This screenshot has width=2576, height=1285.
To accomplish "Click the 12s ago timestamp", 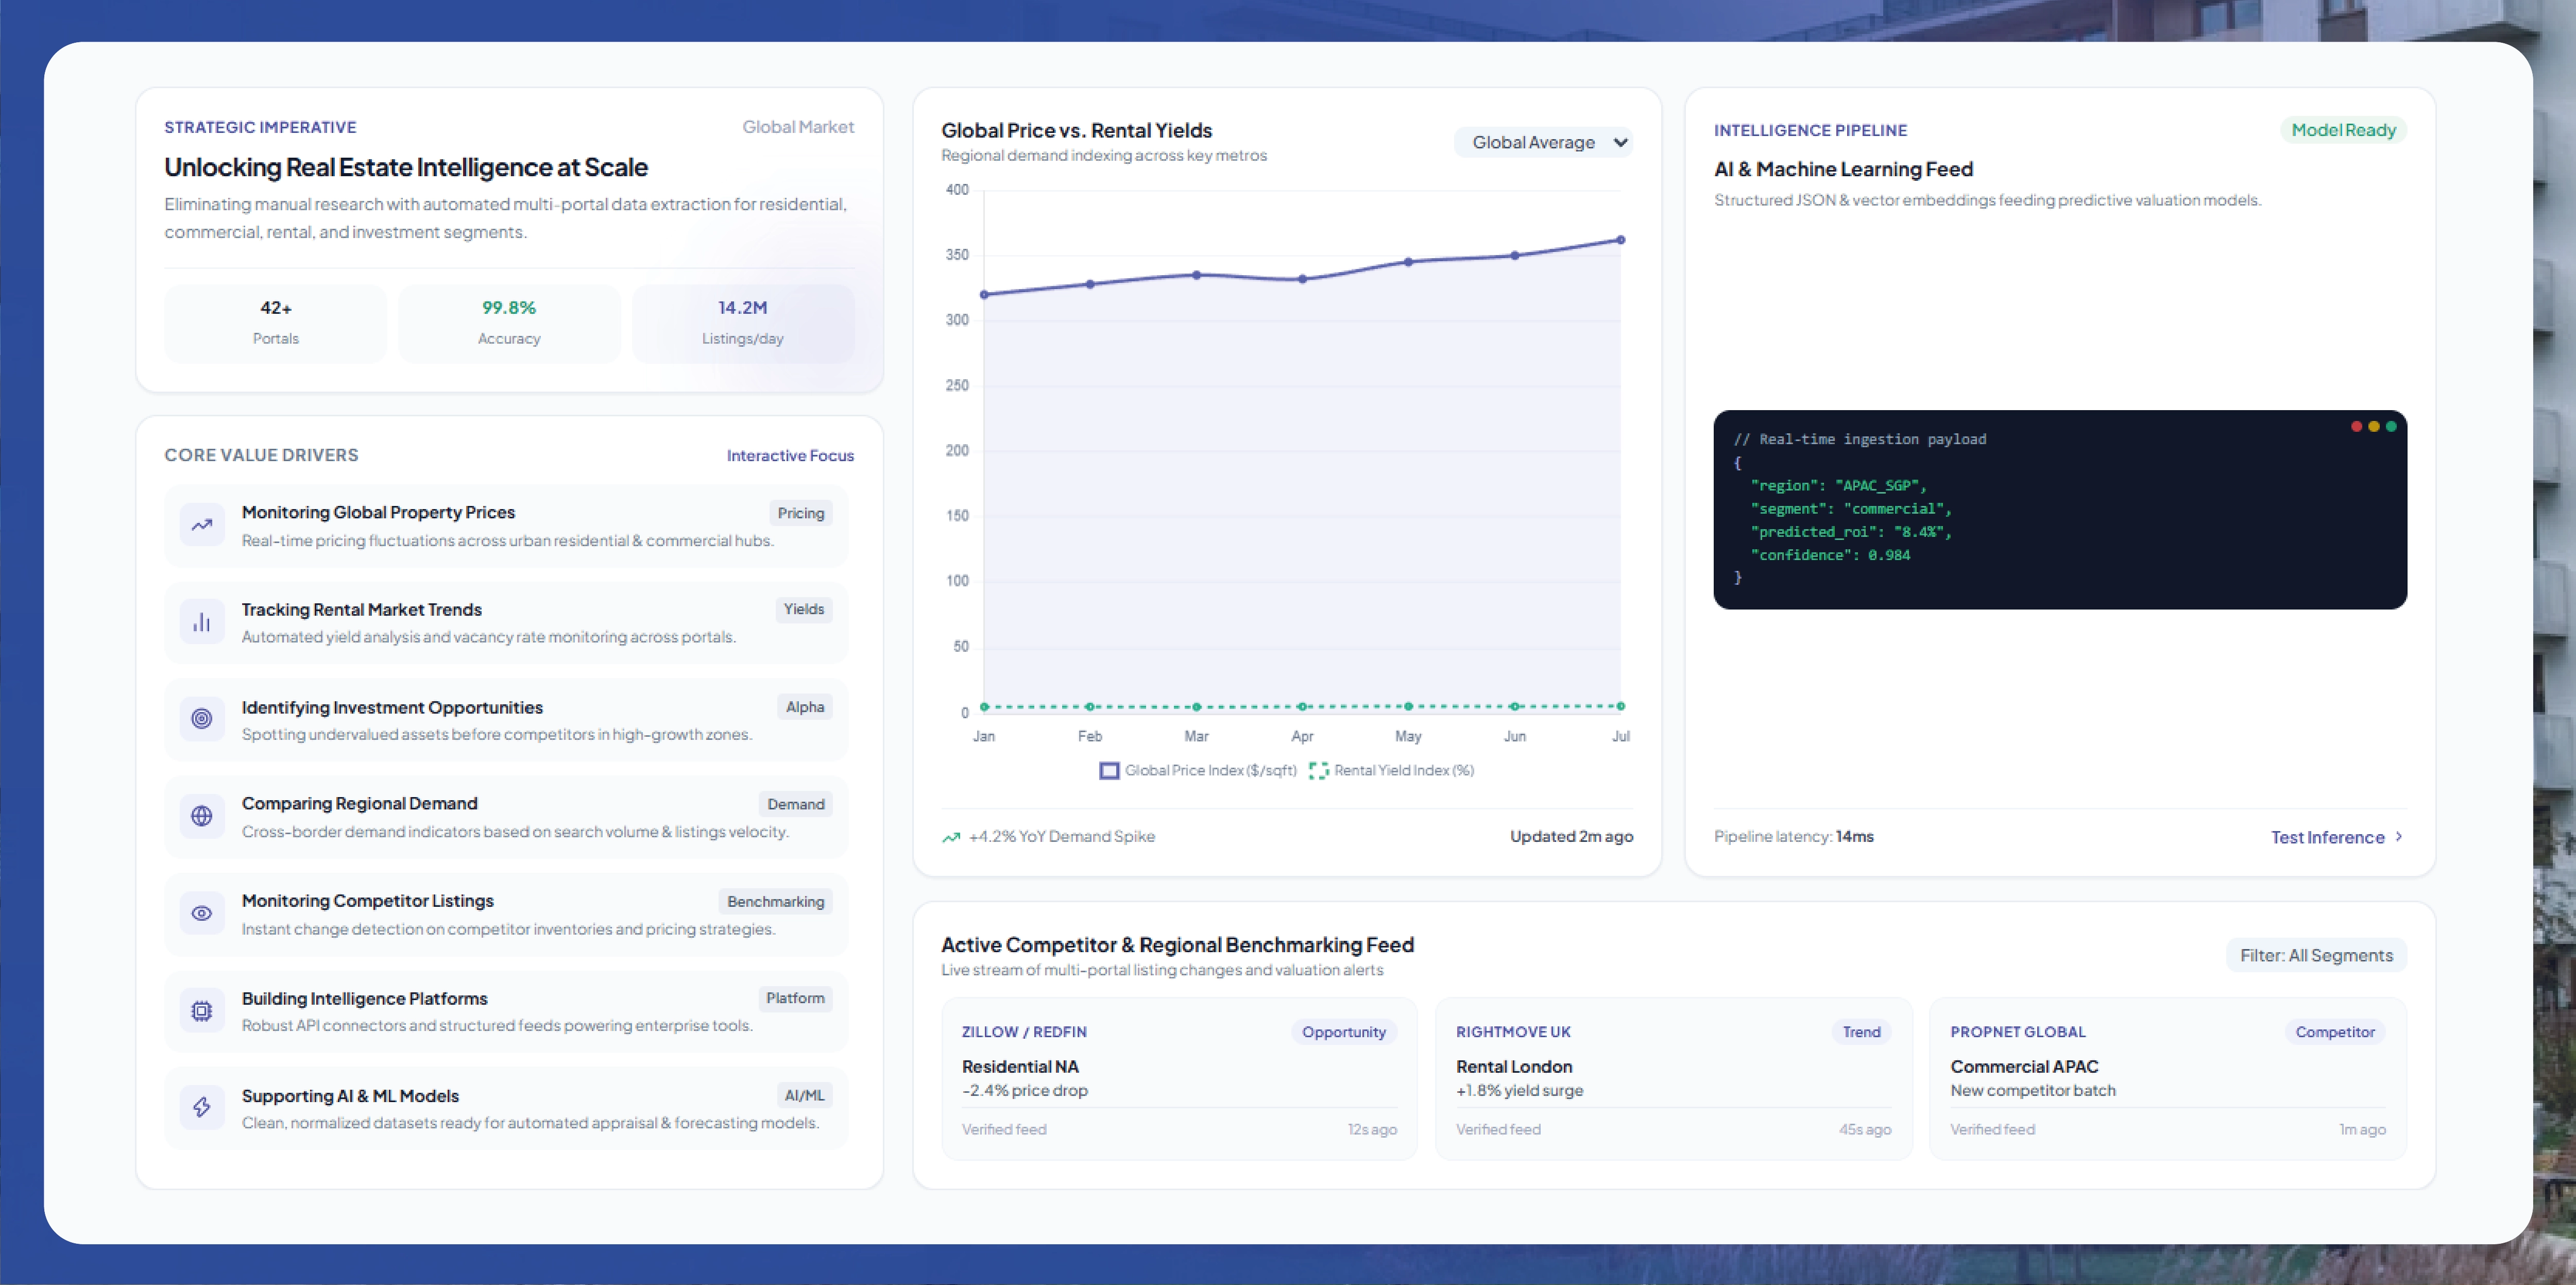I will pos(1372,1130).
